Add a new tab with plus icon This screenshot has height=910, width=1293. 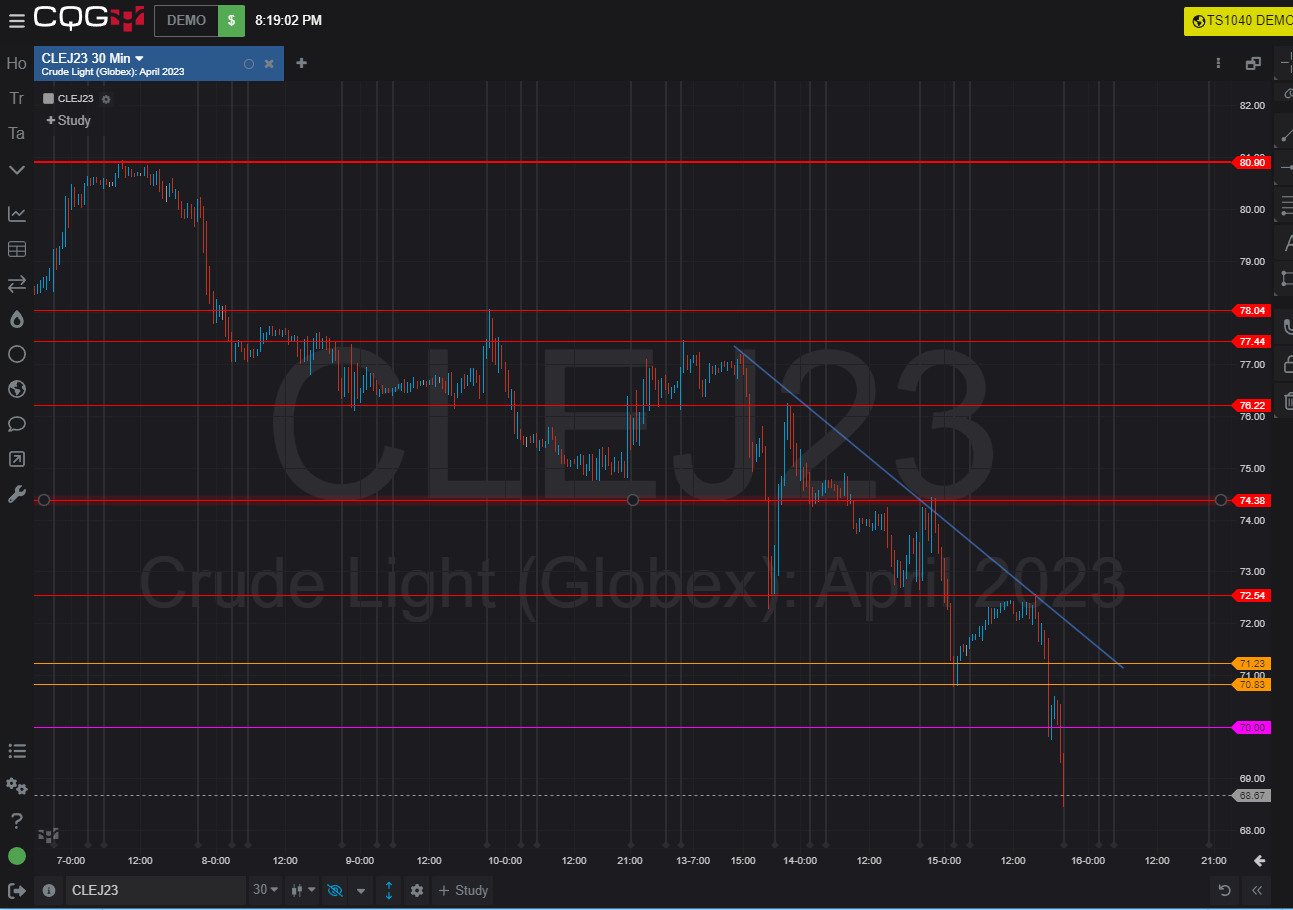[301, 63]
